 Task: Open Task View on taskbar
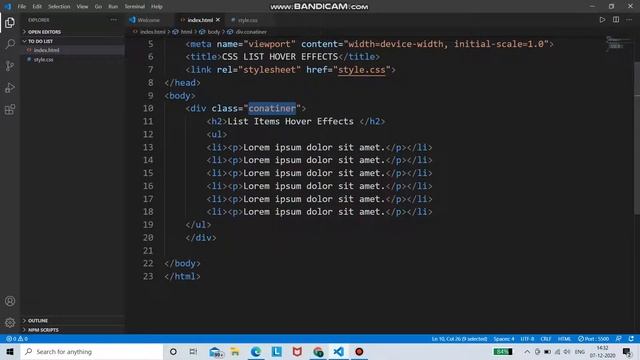[x=193, y=351]
